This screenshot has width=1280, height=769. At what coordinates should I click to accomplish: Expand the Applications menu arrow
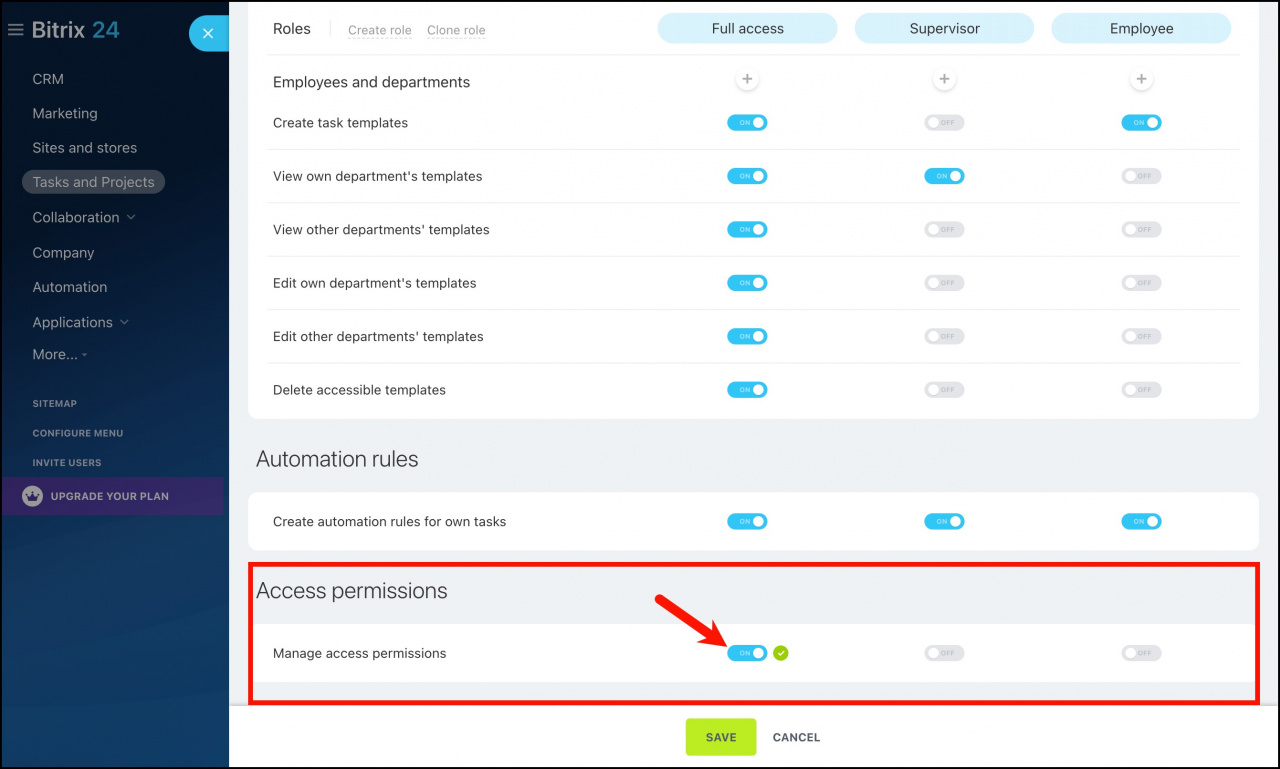tap(125, 322)
